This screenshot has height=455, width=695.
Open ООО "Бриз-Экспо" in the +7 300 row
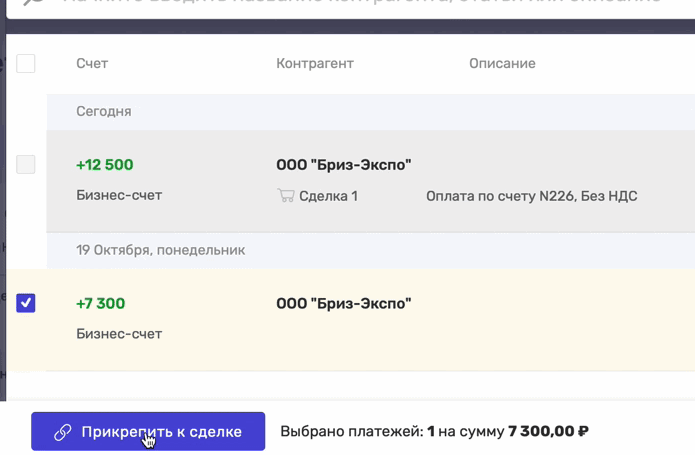click(344, 303)
